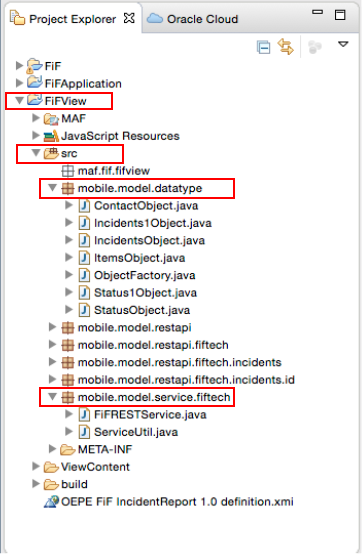Toggle Link with Editor icon
This screenshot has width=362, height=554.
pyautogui.click(x=285, y=47)
